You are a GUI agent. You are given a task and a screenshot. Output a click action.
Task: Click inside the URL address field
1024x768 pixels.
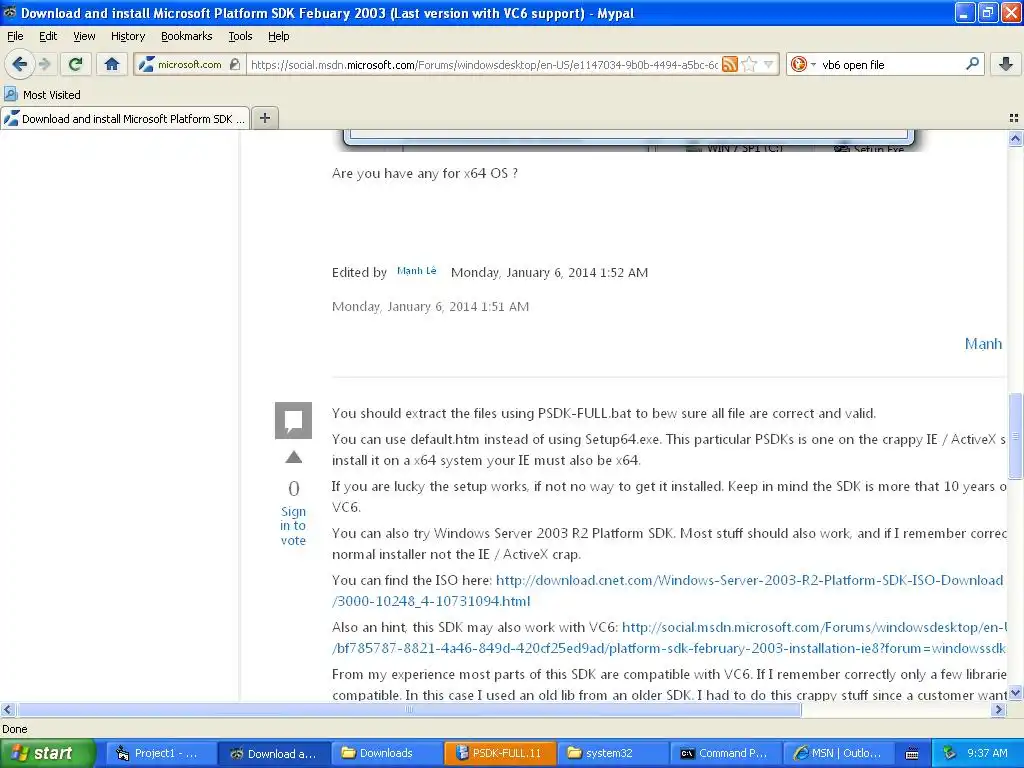point(484,64)
